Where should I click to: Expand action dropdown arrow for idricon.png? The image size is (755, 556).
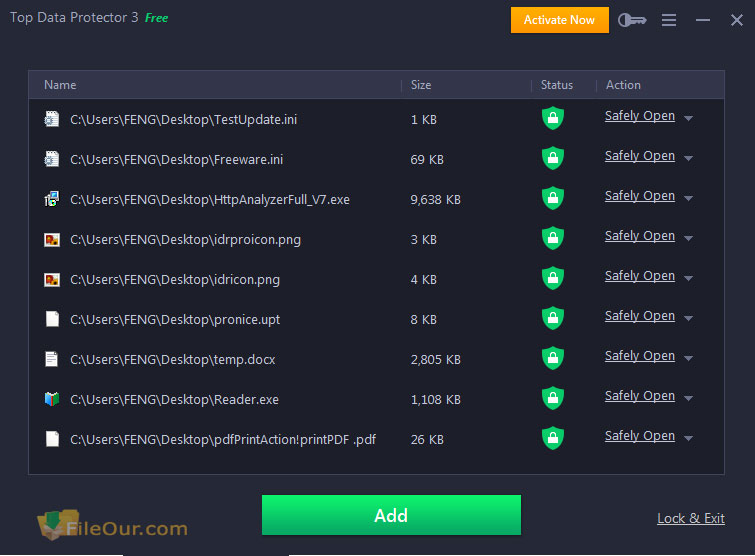pyautogui.click(x=689, y=278)
